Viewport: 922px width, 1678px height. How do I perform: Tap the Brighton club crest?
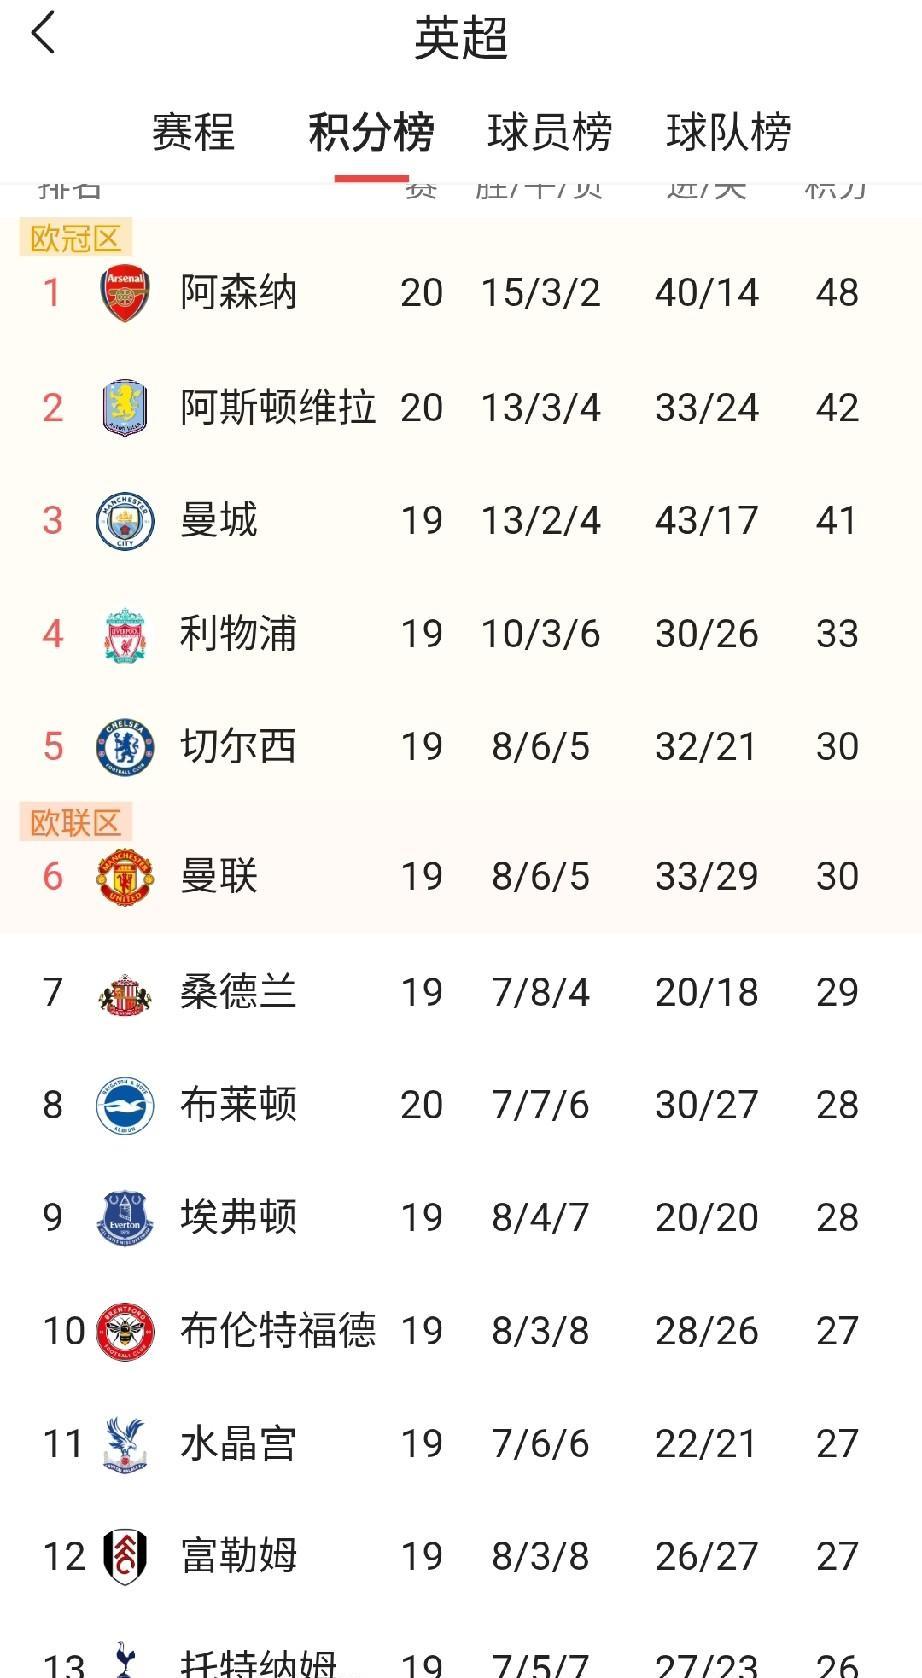(x=125, y=1105)
